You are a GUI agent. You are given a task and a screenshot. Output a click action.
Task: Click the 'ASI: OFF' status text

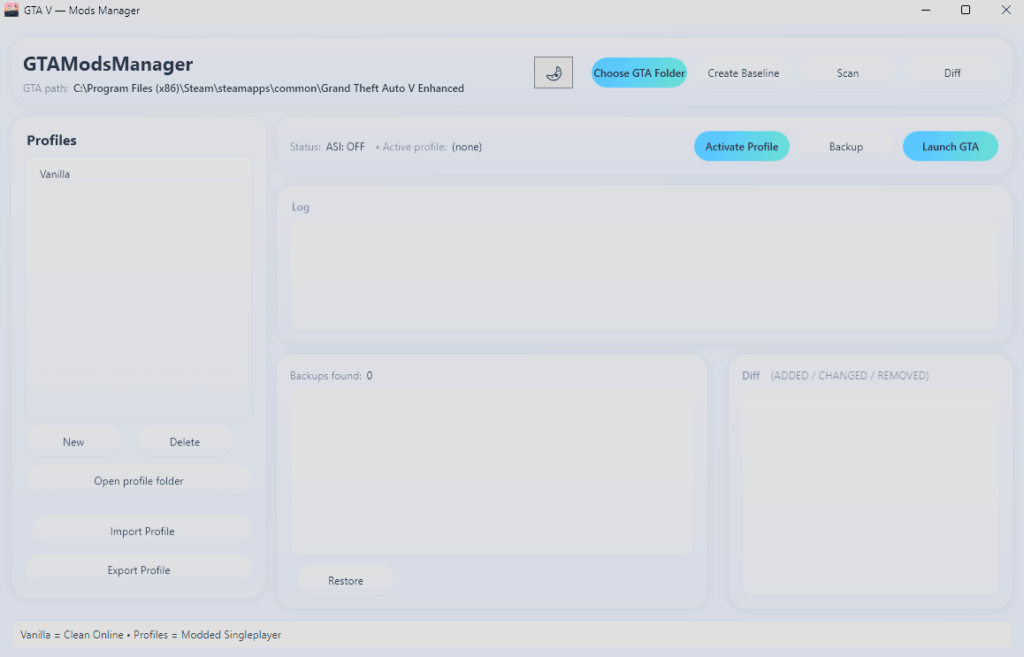[345, 147]
